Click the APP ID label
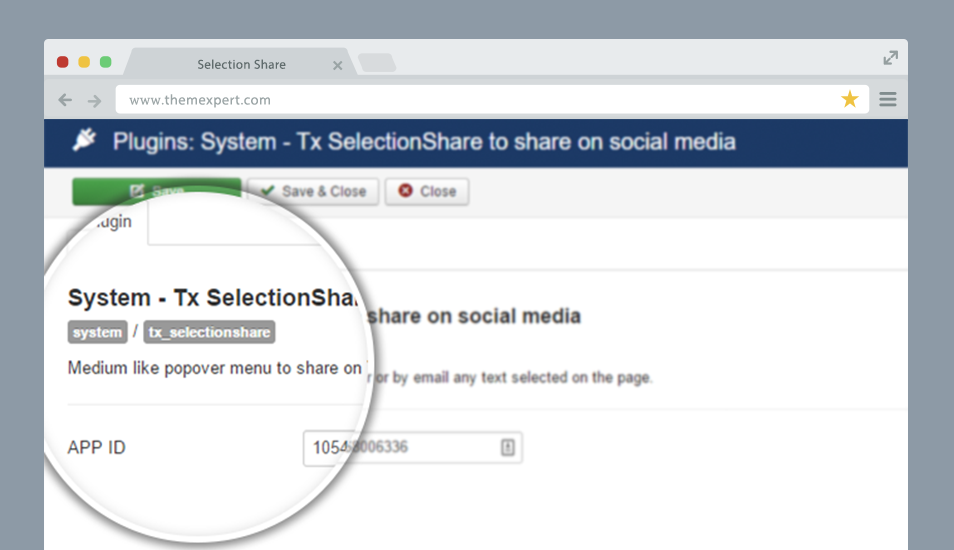The image size is (954, 550). (96, 447)
